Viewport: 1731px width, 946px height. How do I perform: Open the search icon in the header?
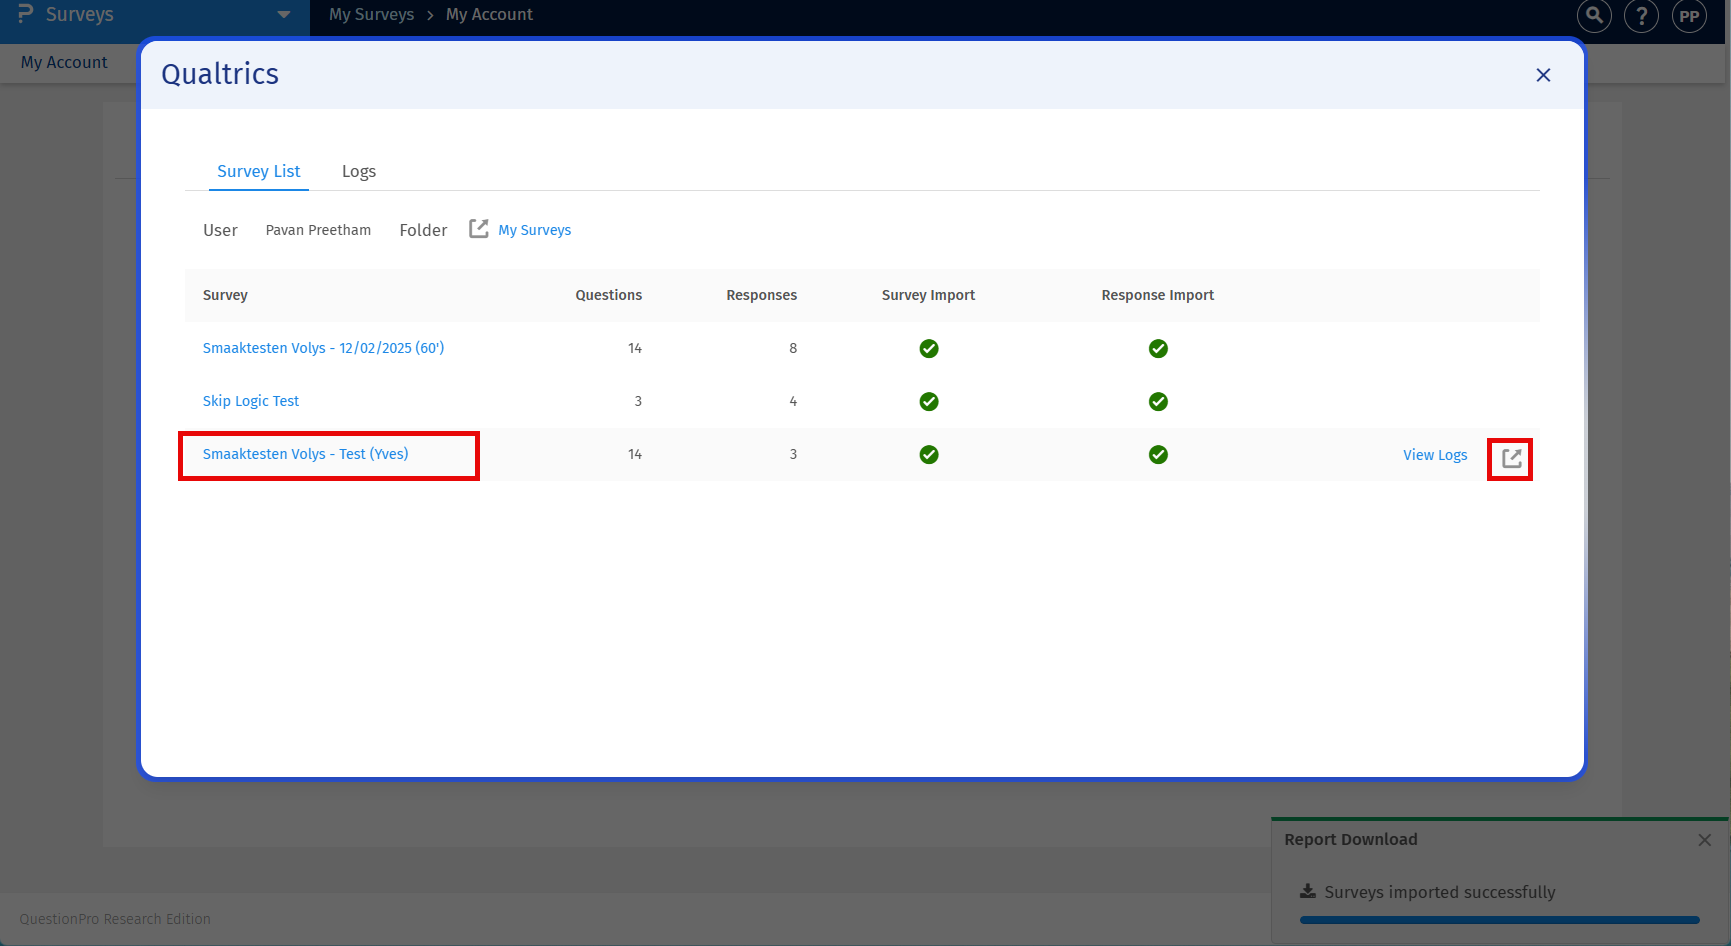point(1594,16)
